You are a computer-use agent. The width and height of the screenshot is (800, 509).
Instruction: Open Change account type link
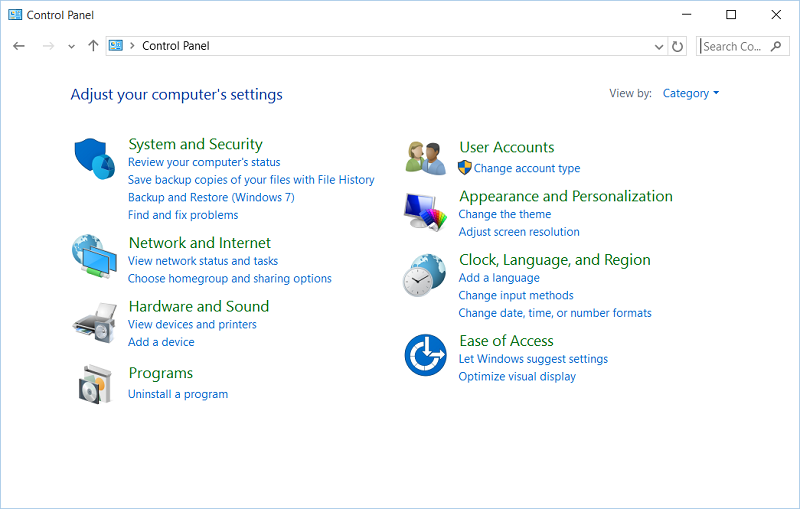tap(526, 169)
